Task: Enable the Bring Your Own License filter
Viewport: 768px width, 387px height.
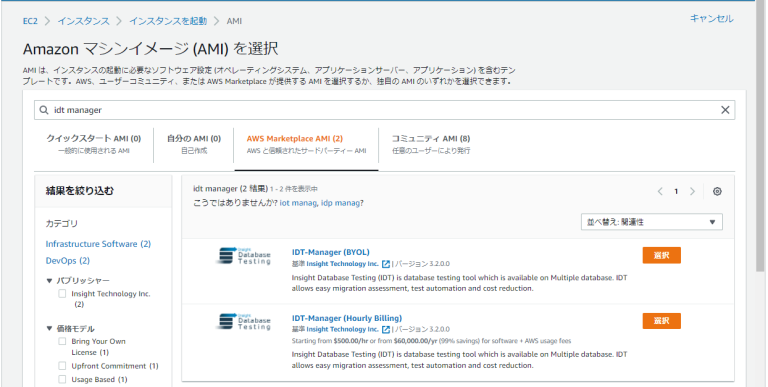Action: coord(62,341)
